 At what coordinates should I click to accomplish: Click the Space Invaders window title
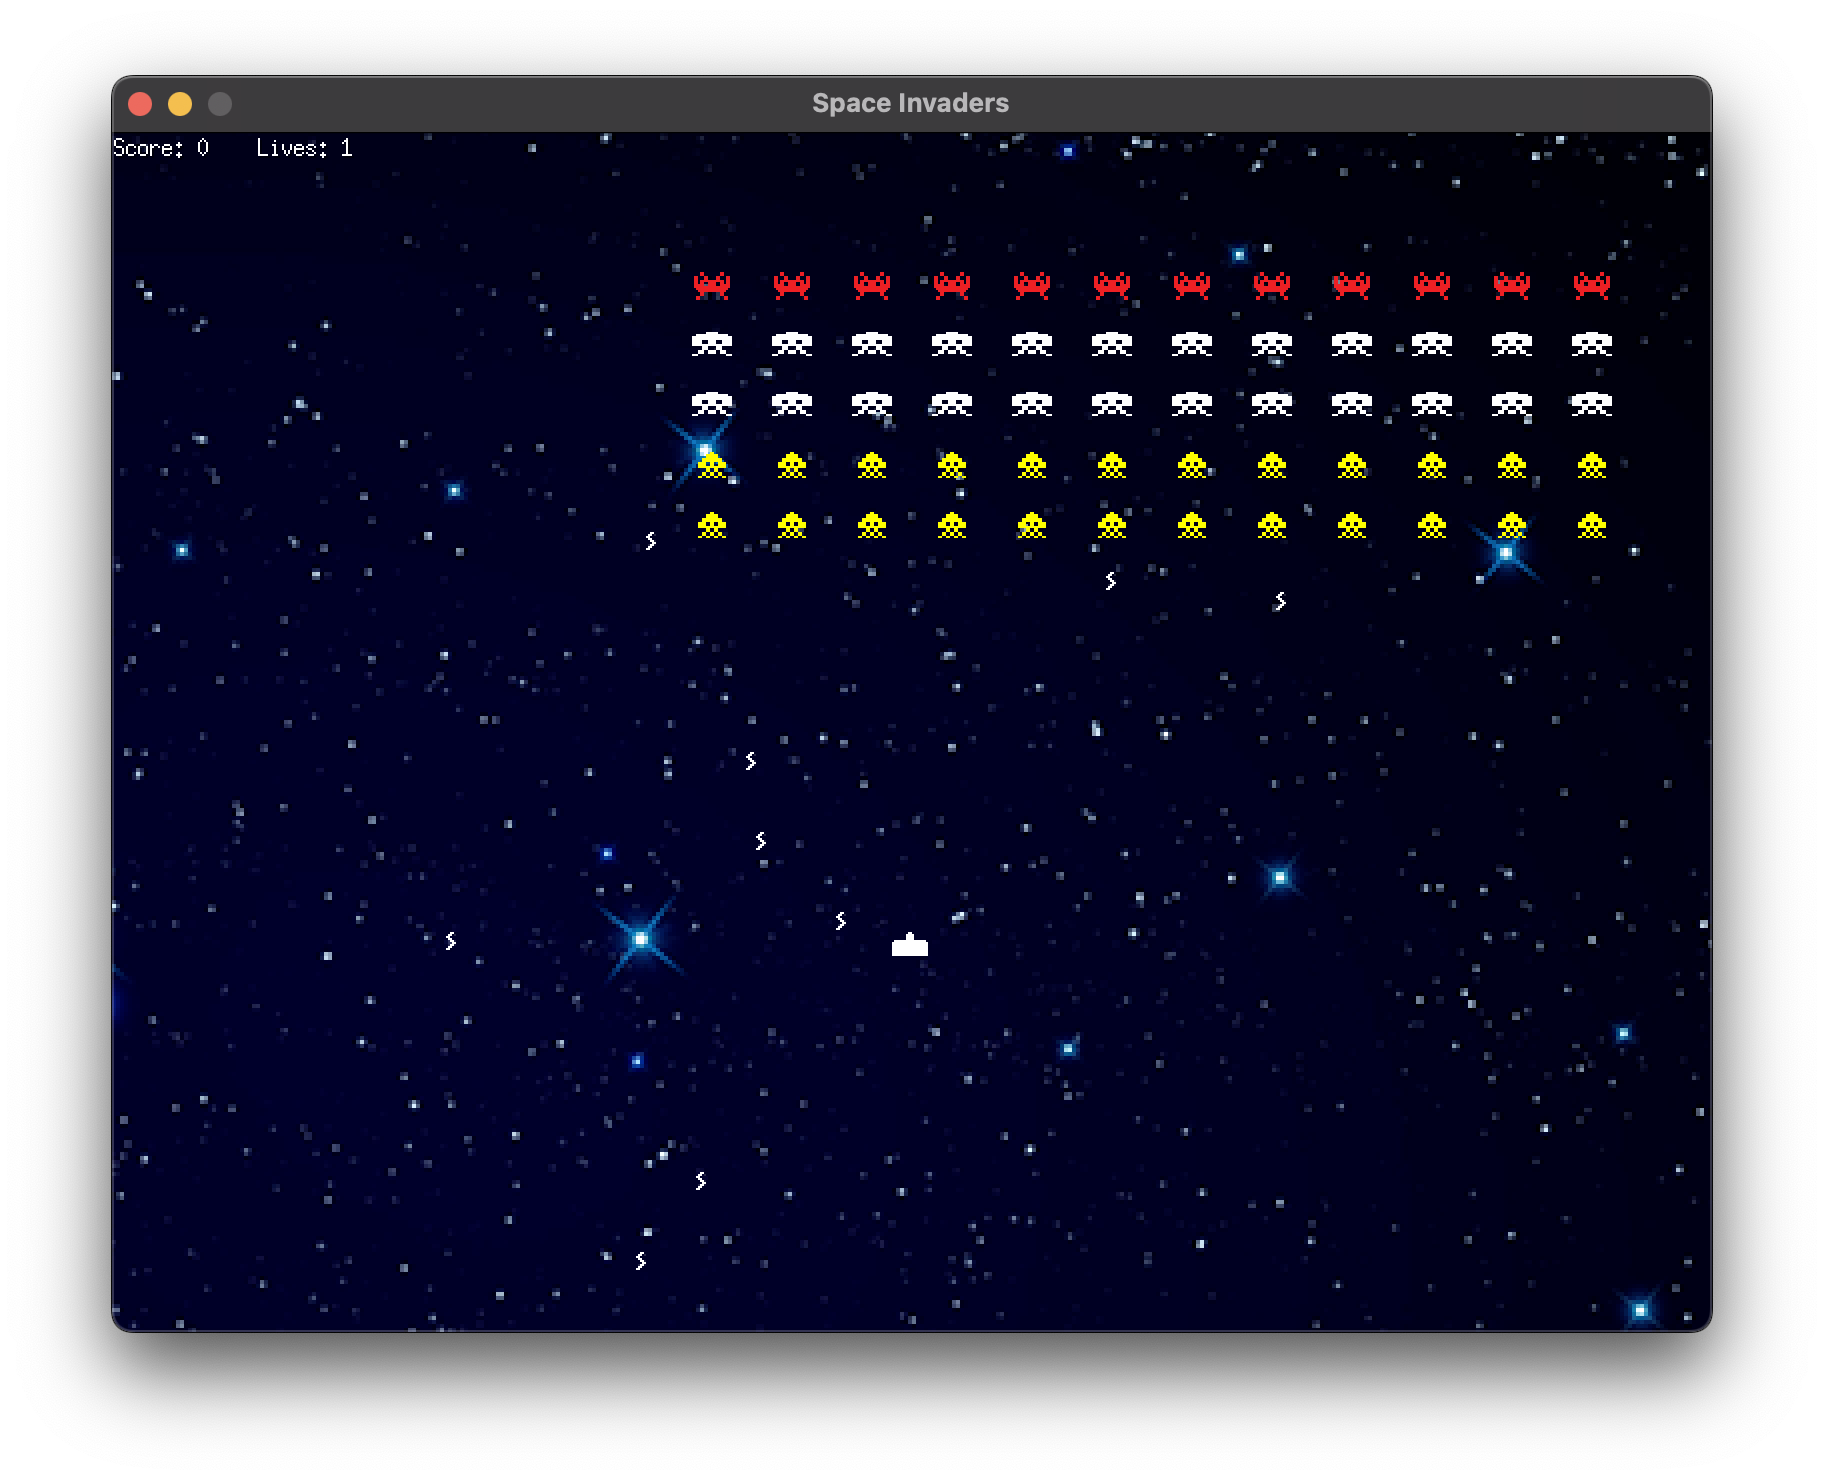click(910, 103)
